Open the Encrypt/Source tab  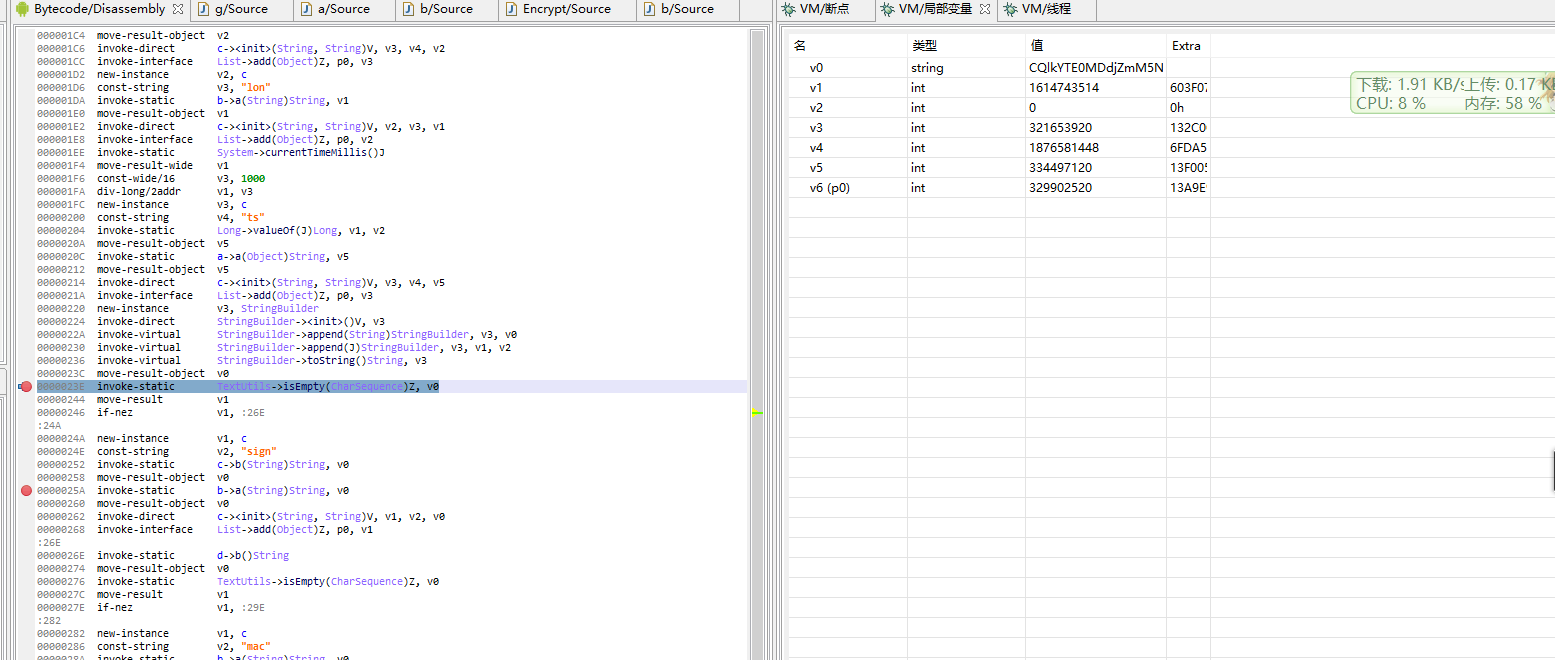point(566,9)
